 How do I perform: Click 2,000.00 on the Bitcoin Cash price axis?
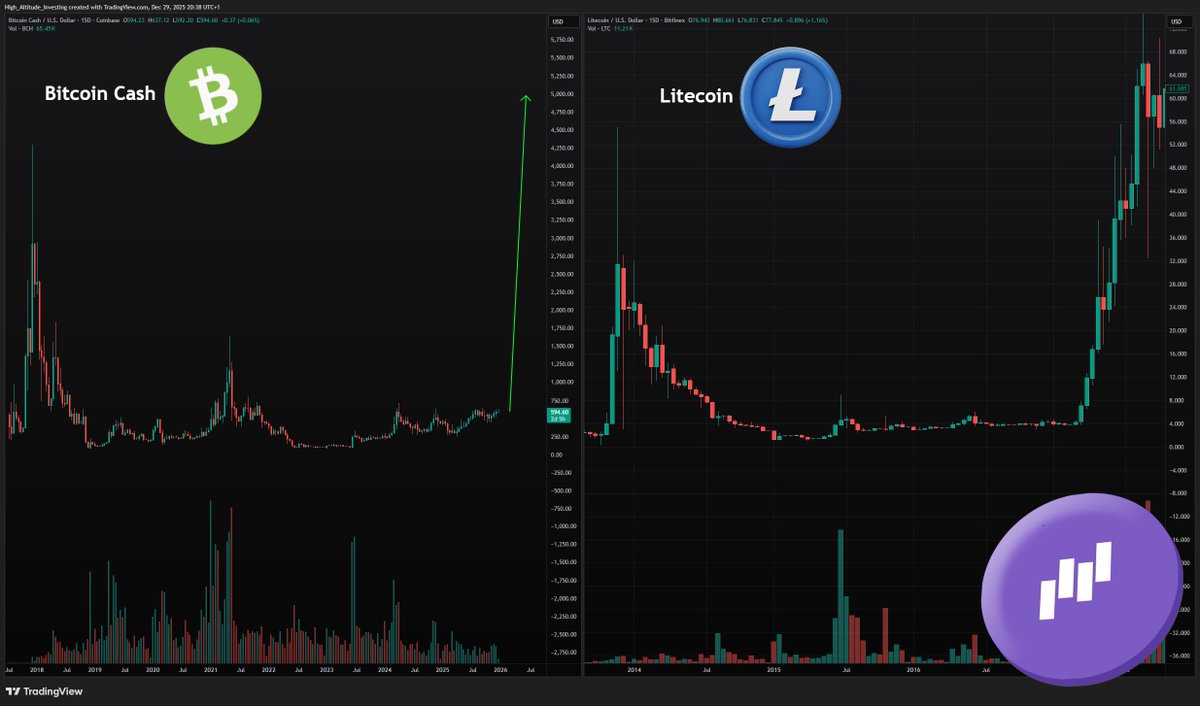(x=561, y=310)
